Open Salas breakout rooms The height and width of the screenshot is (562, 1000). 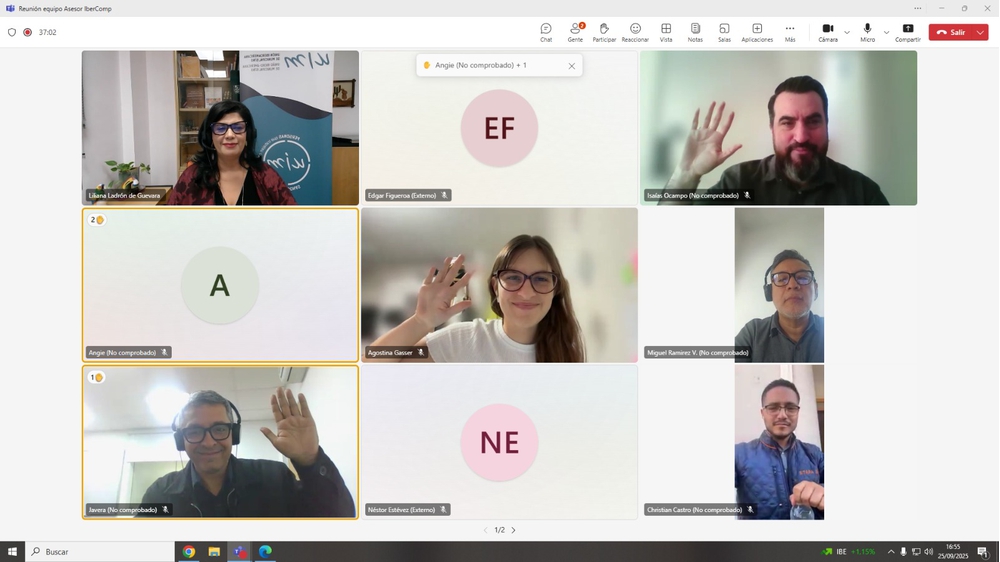click(x=724, y=32)
